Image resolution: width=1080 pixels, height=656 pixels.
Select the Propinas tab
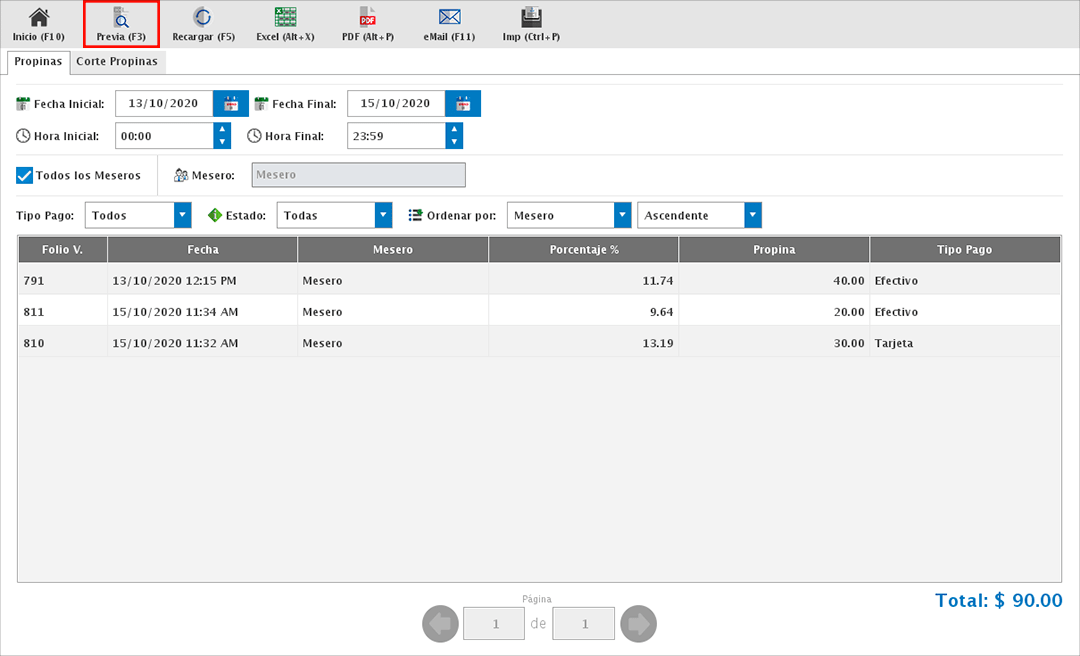click(x=38, y=61)
